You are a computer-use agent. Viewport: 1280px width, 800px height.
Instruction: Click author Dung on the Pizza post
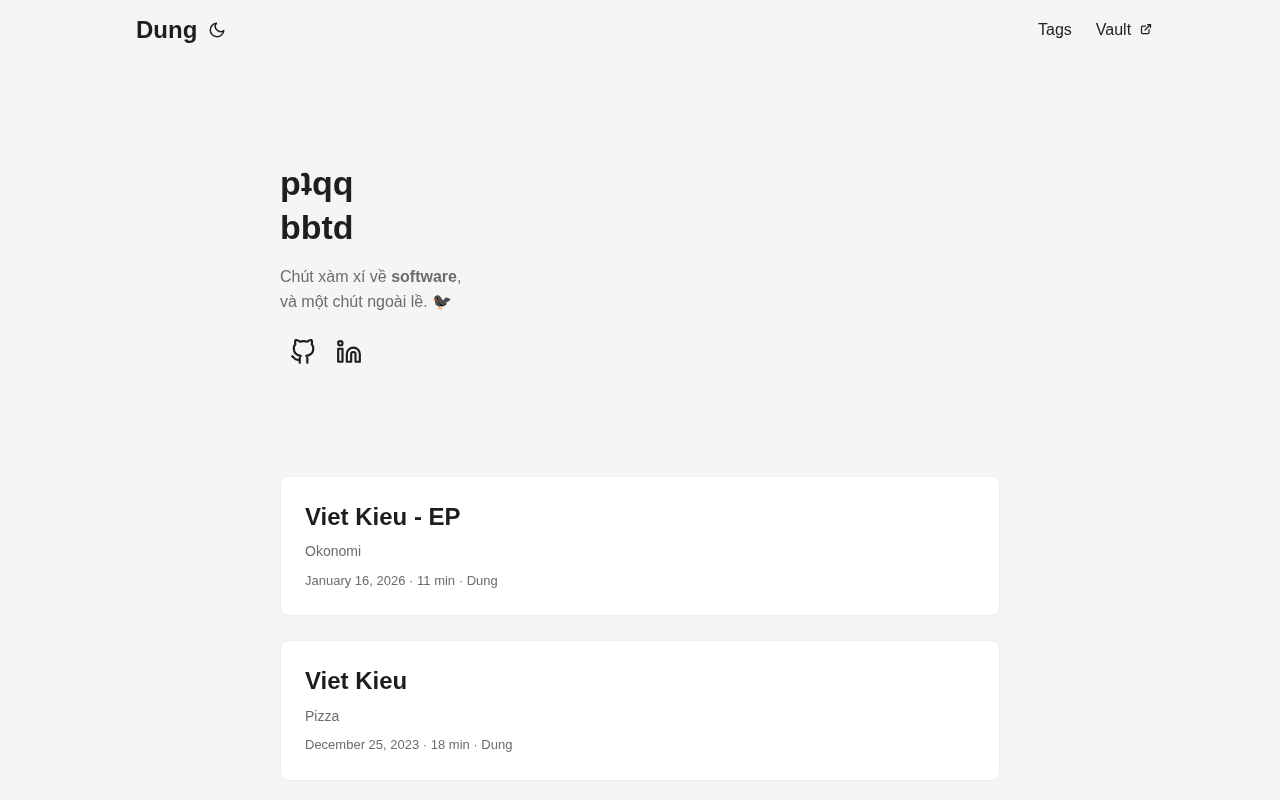[x=497, y=745]
